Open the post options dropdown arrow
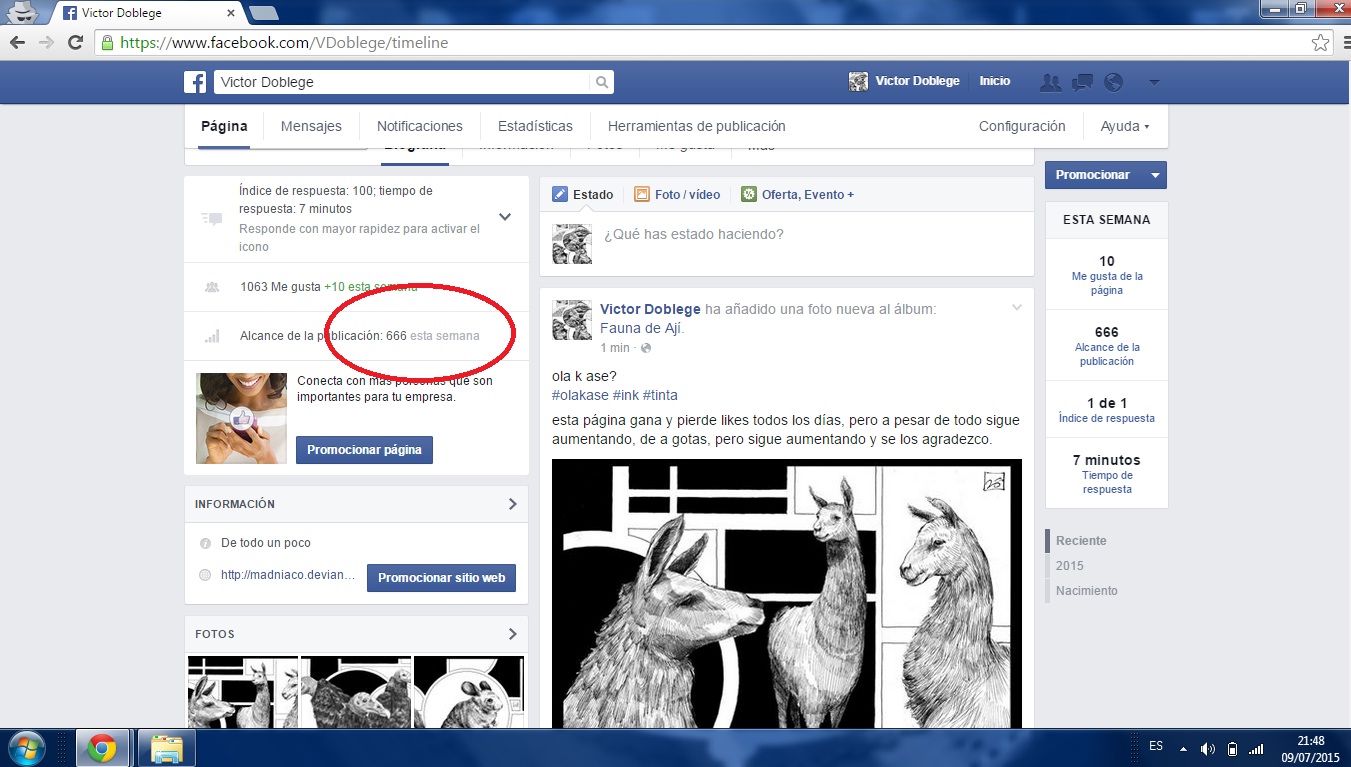Viewport: 1351px width, 767px height. [1017, 307]
